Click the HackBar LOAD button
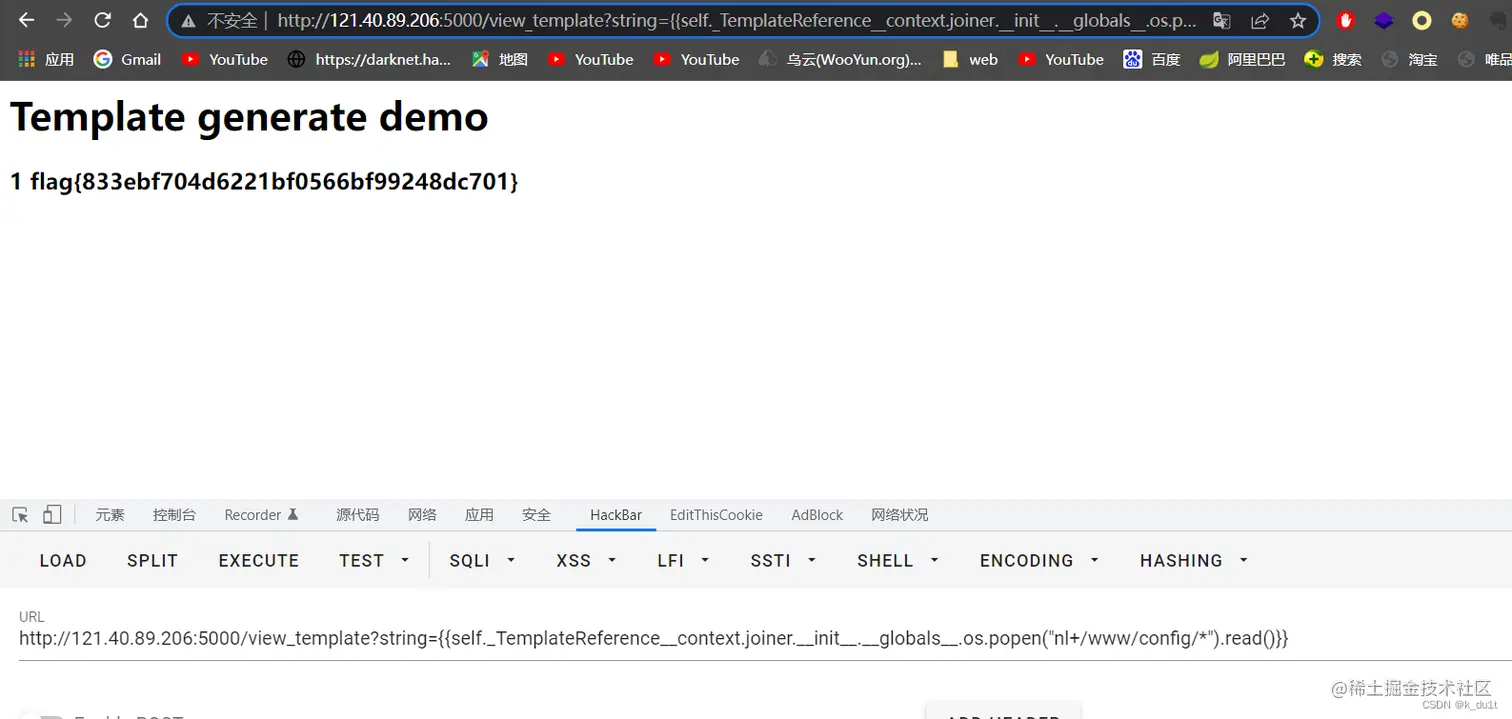 [63, 561]
